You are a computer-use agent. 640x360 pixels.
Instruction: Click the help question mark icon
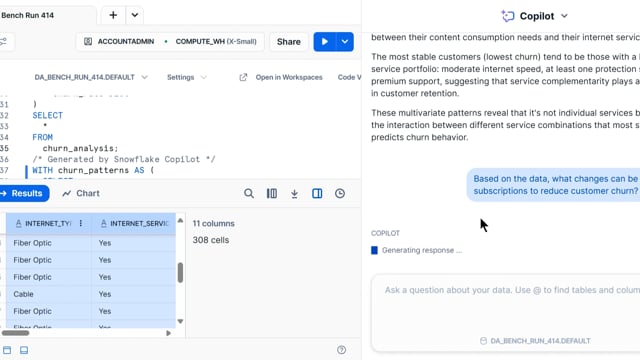coord(342,350)
